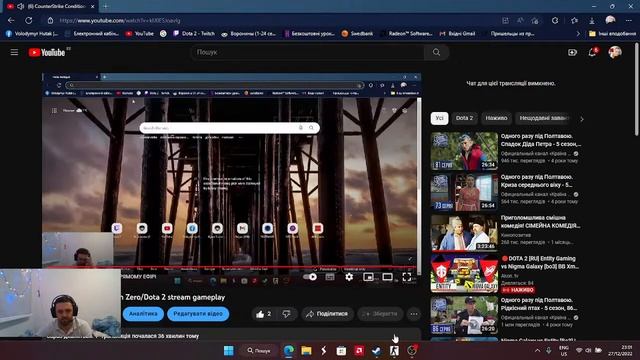Open the YouTube account avatar menu
The width and height of the screenshot is (640, 360).
[x=615, y=52]
